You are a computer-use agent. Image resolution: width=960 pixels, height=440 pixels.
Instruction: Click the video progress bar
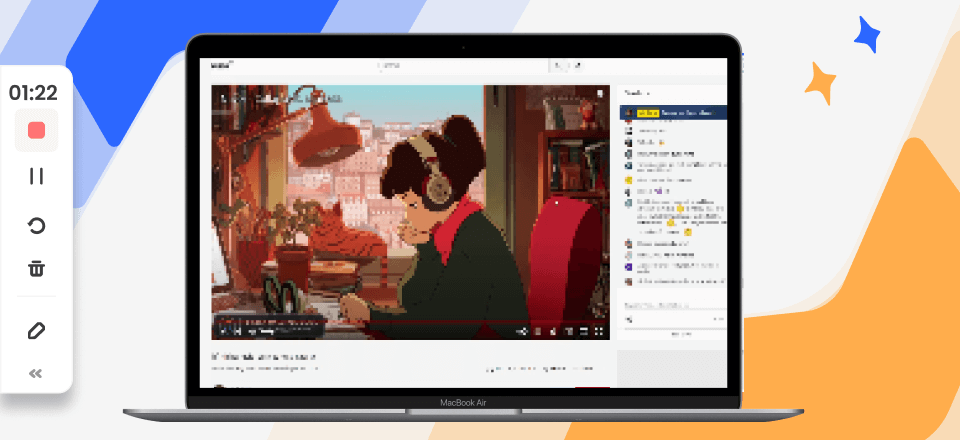pos(410,321)
